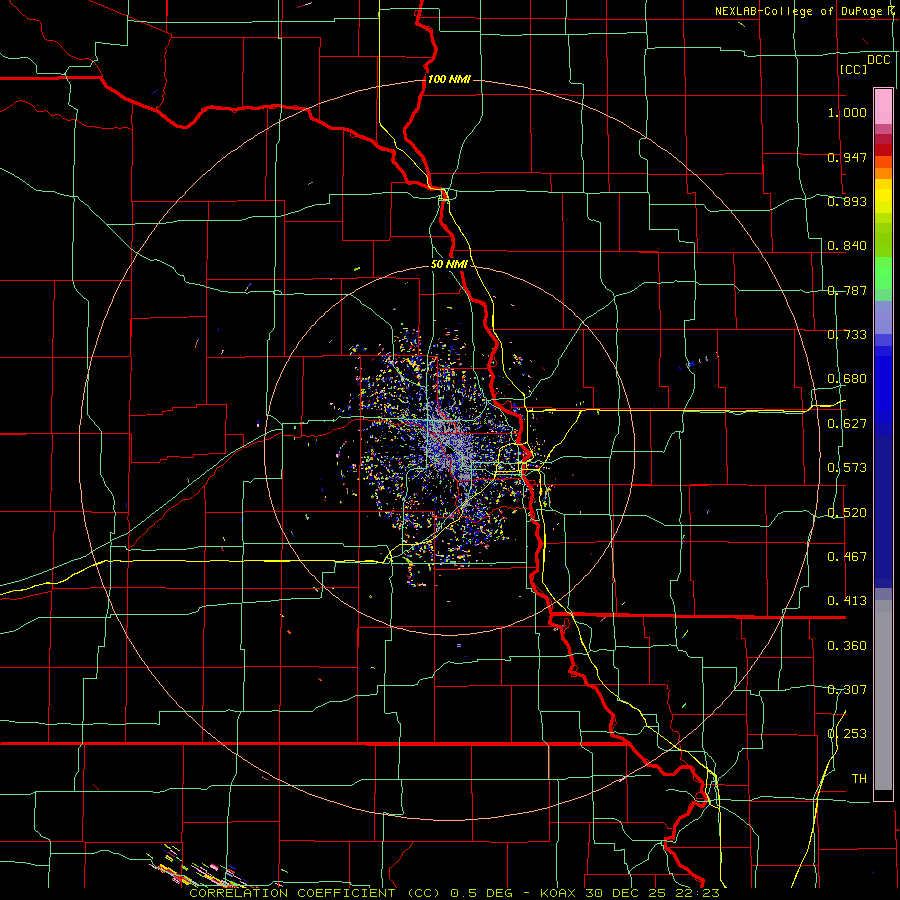
Task: Click the 0.787 color scale value
Action: 847,290
